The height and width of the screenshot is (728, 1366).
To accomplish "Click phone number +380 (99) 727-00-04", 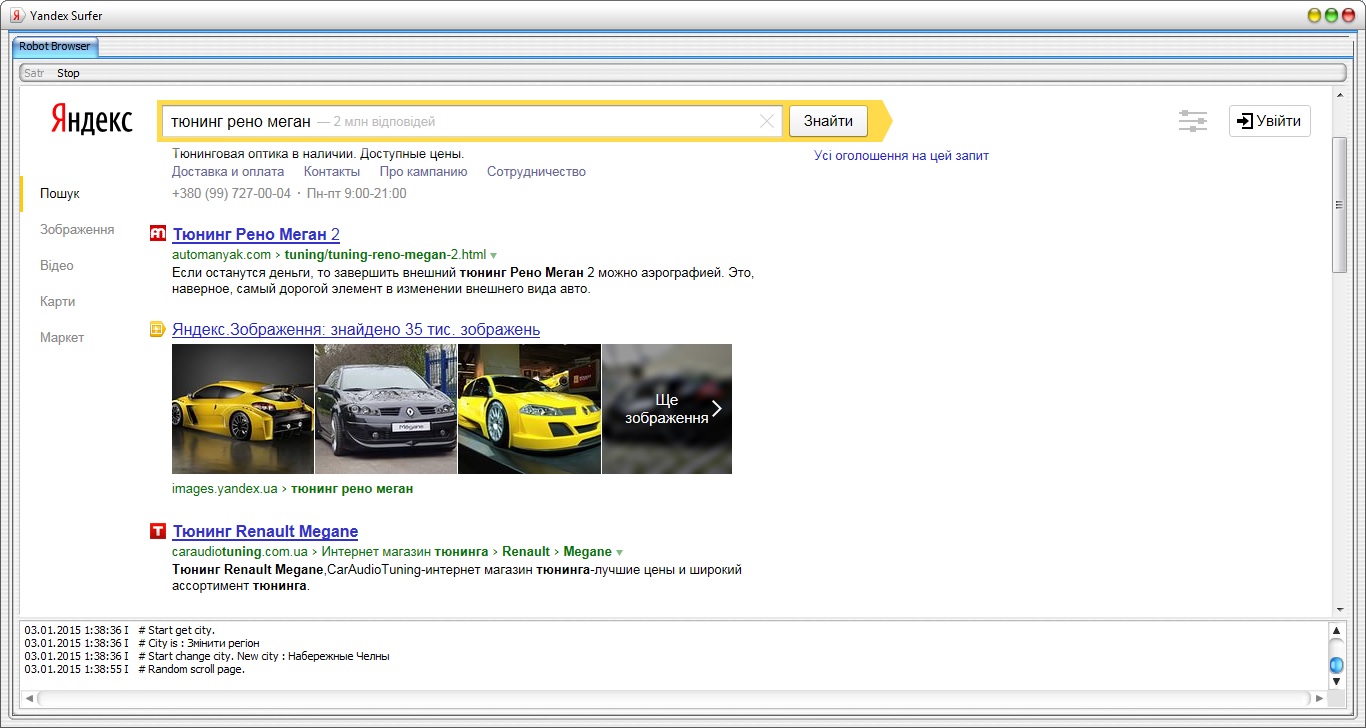I will pos(231,194).
